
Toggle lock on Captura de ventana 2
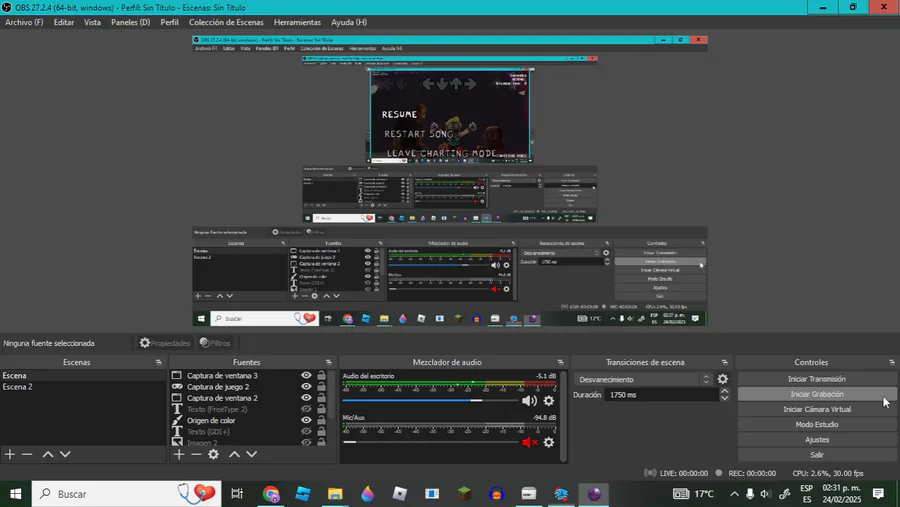click(x=321, y=398)
